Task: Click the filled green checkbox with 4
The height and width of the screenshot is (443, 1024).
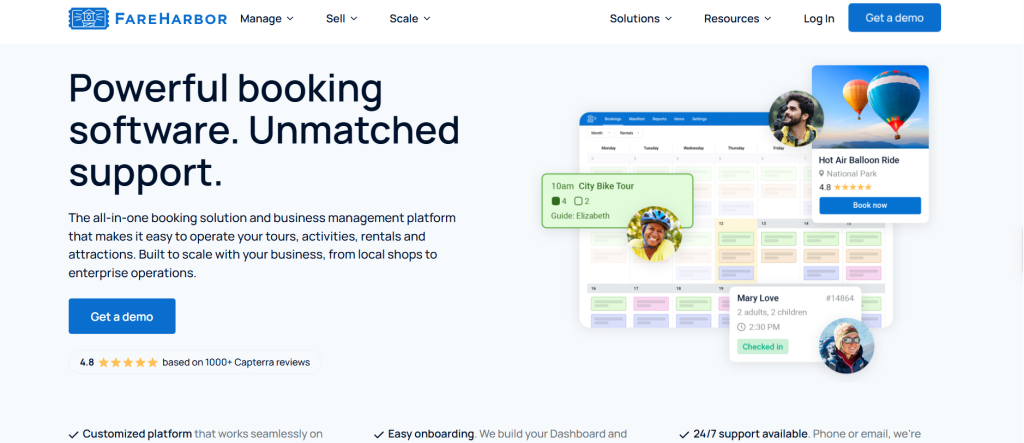Action: click(x=556, y=201)
